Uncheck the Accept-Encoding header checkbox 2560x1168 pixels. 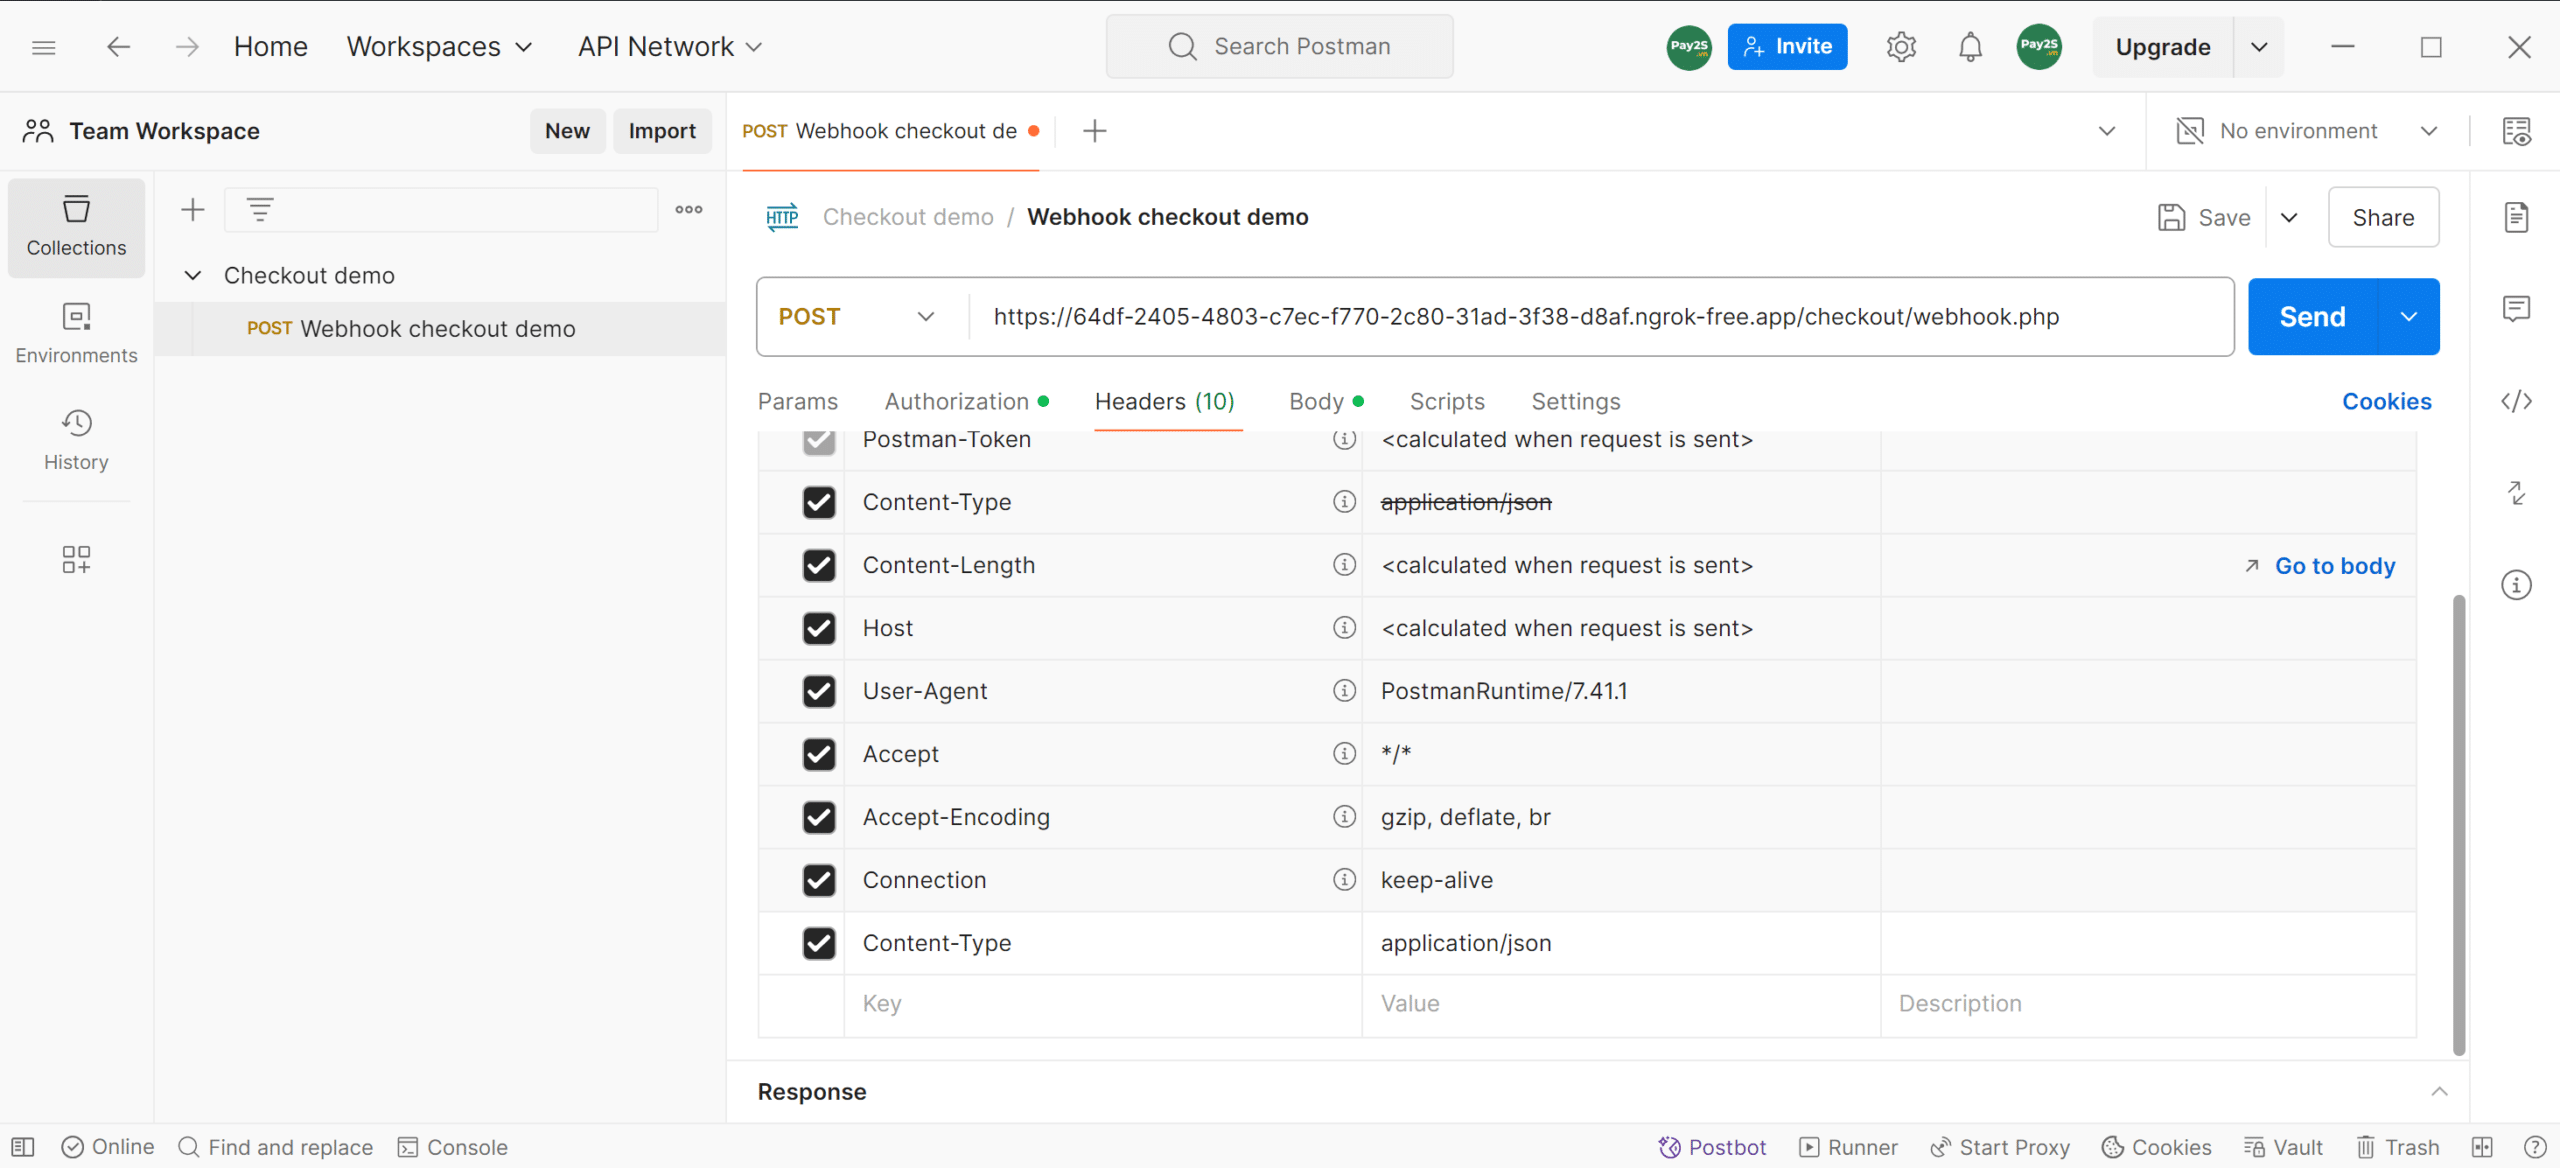(819, 817)
